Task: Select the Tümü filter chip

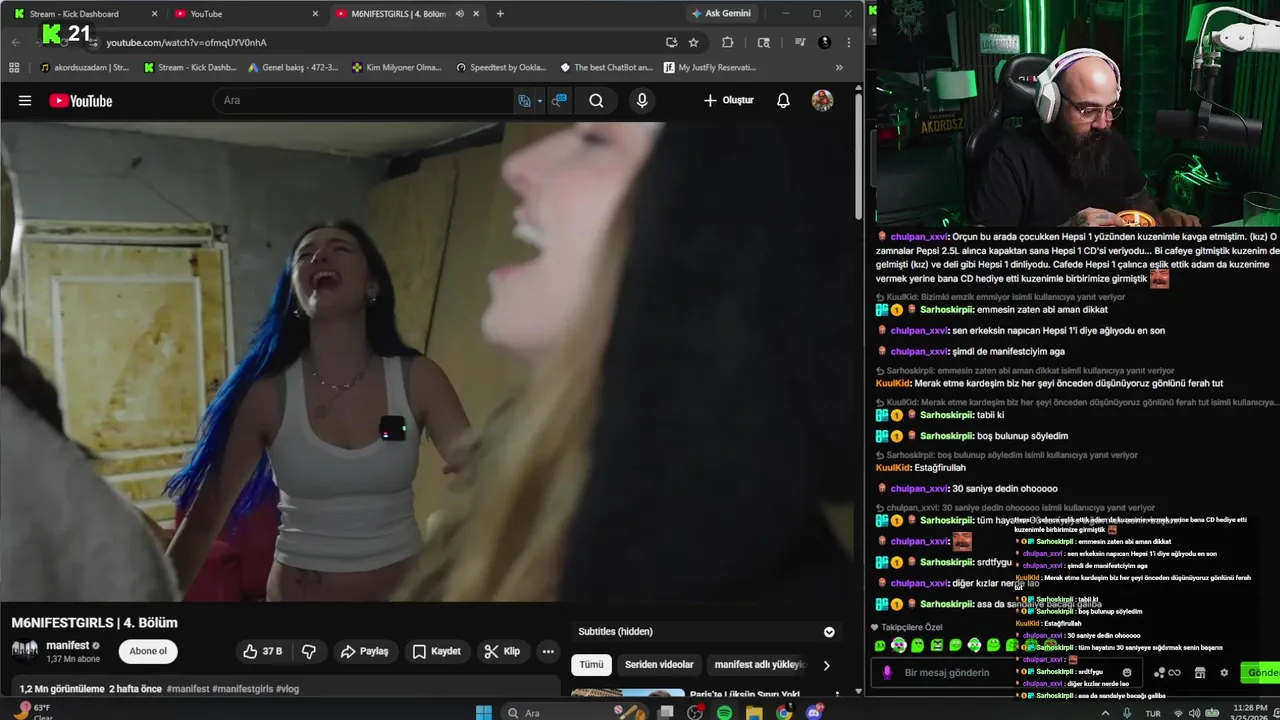Action: [591, 664]
